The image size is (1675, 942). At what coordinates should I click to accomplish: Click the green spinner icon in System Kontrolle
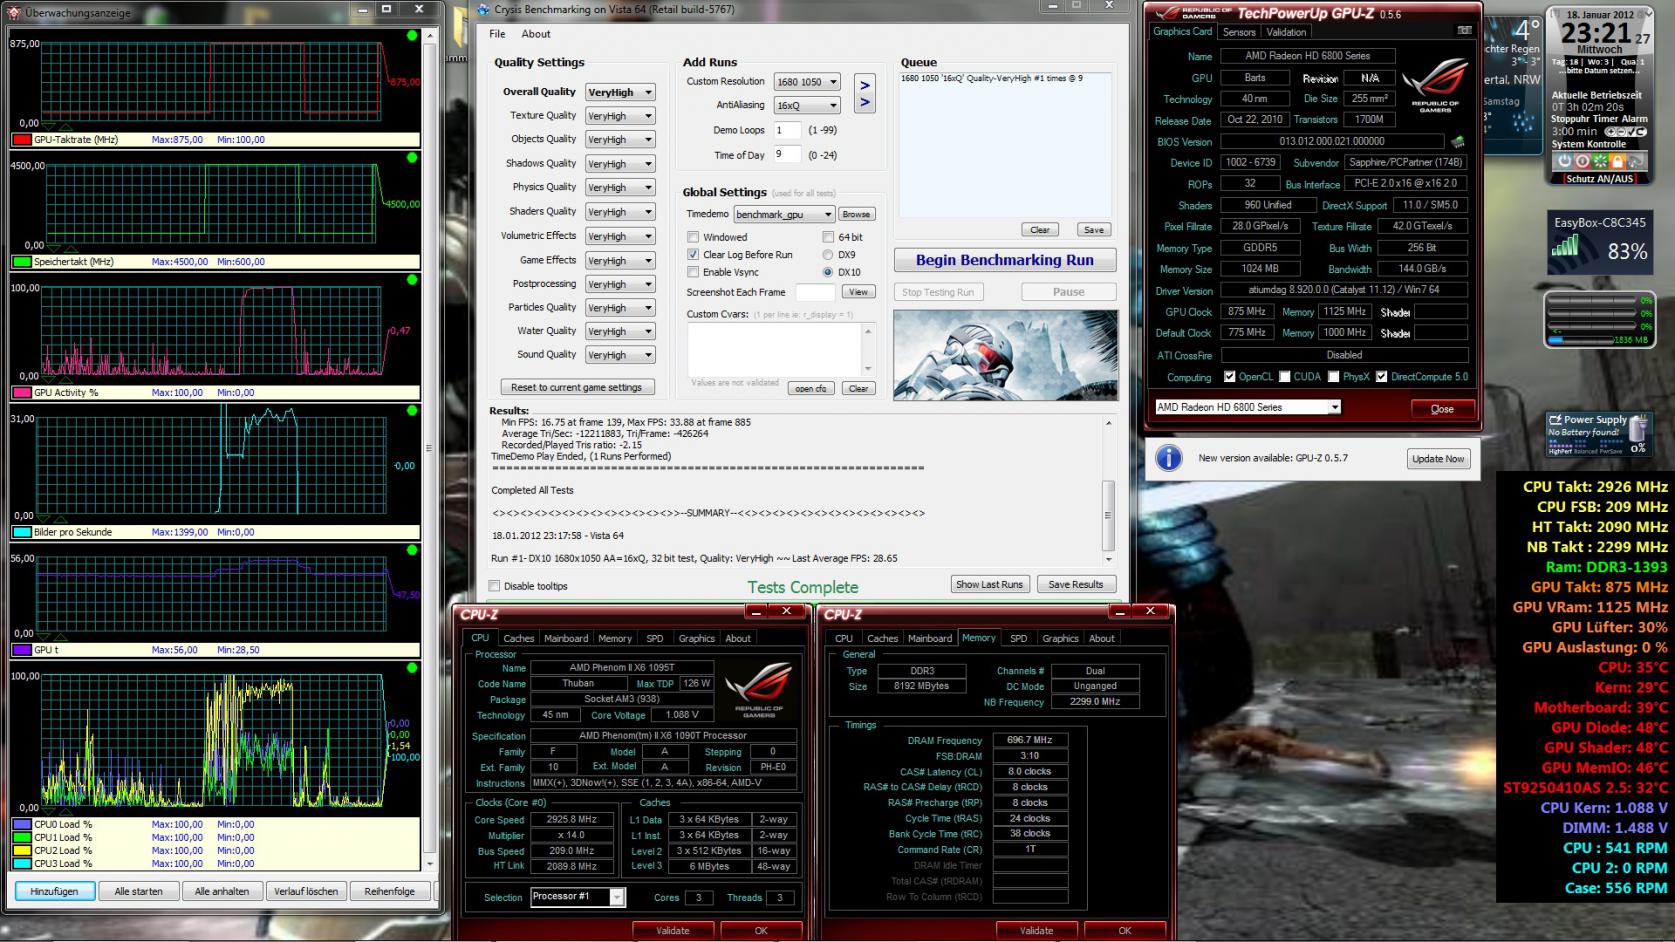pos(1600,161)
